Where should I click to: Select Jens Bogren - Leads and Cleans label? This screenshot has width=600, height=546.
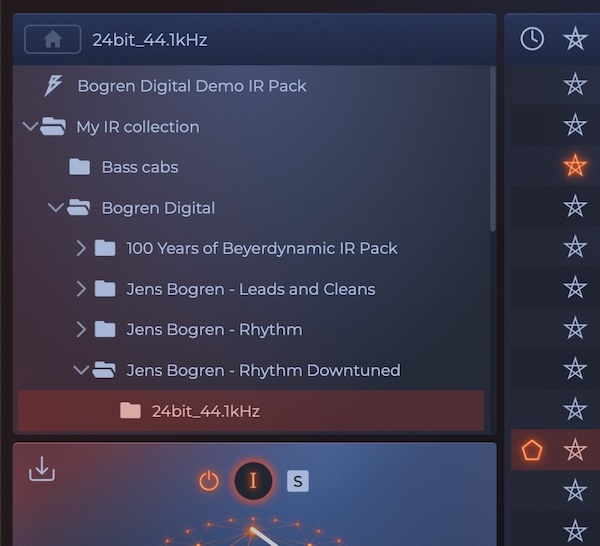(x=251, y=289)
